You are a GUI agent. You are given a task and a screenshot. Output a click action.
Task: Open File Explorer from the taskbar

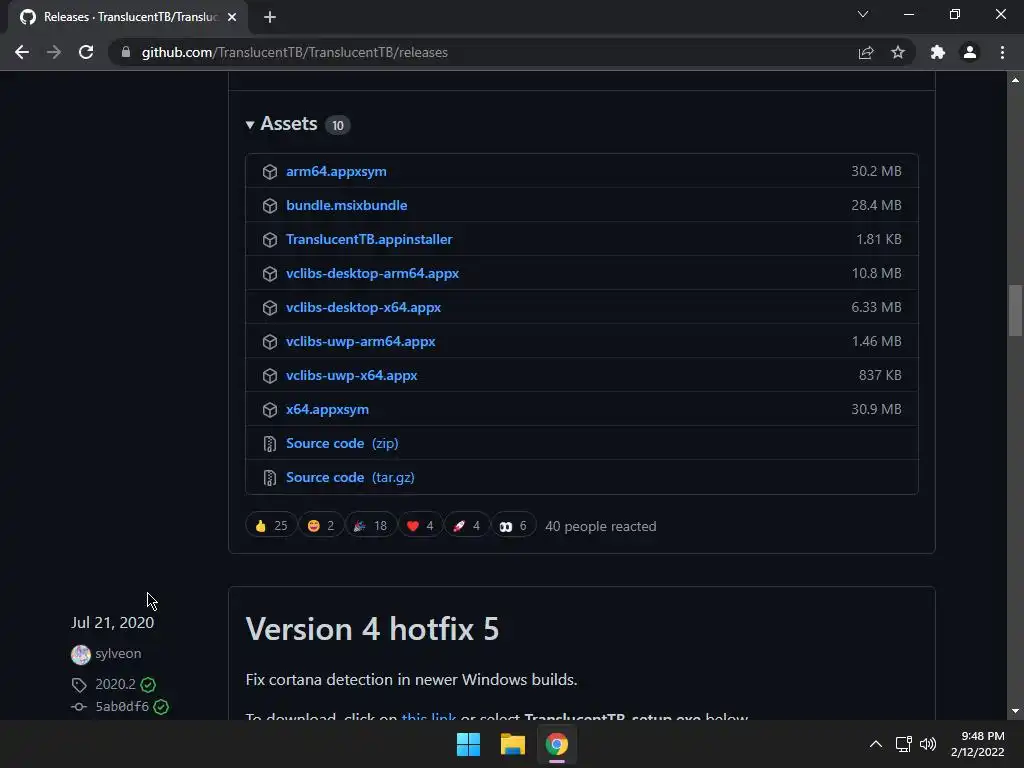click(x=513, y=744)
